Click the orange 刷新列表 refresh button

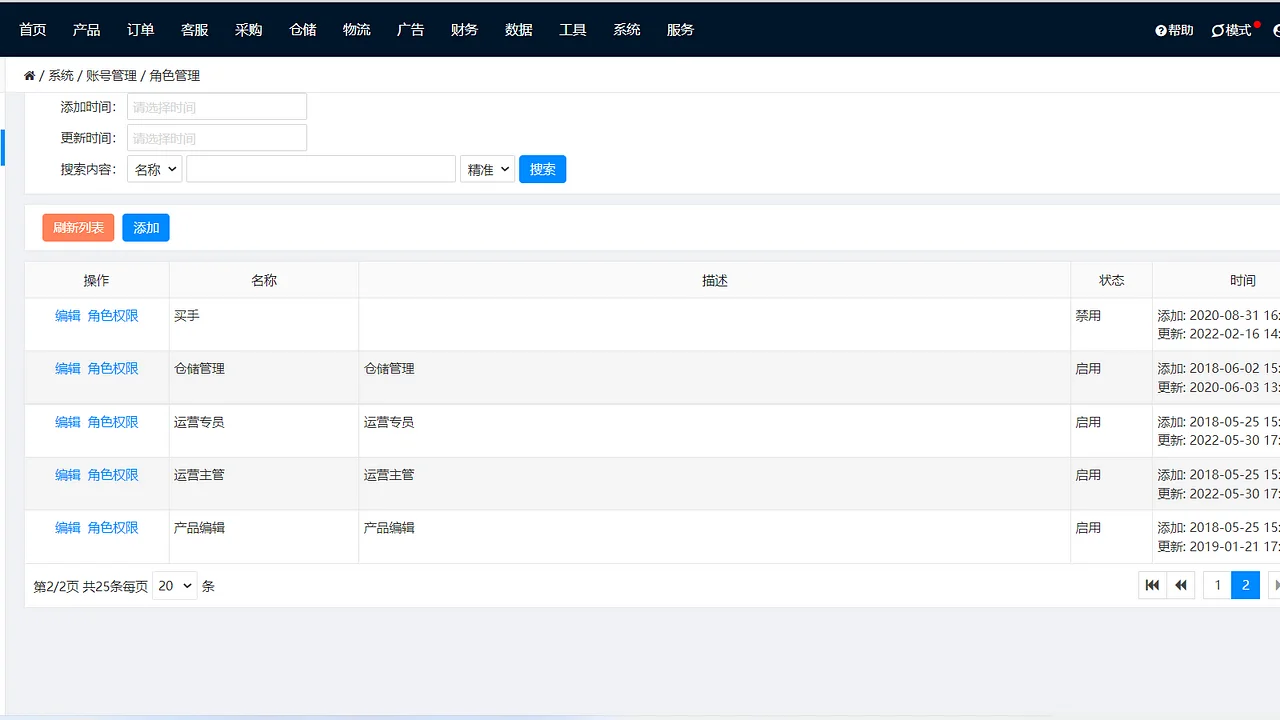pos(78,227)
